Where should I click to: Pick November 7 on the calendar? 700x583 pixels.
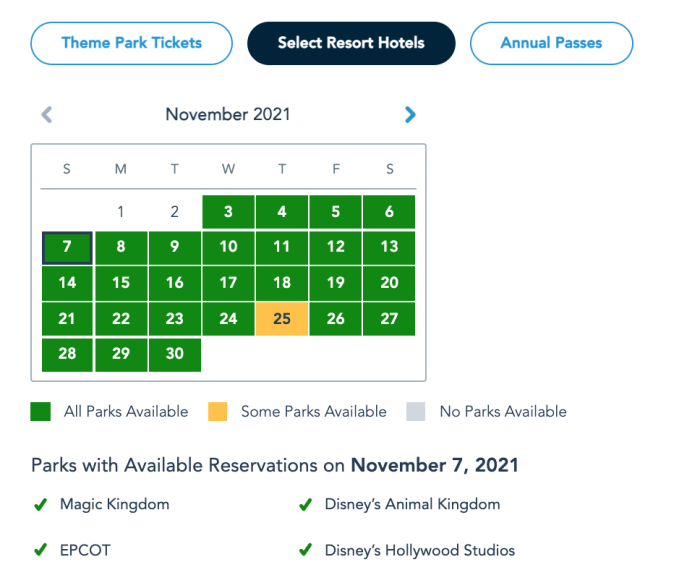tap(67, 247)
